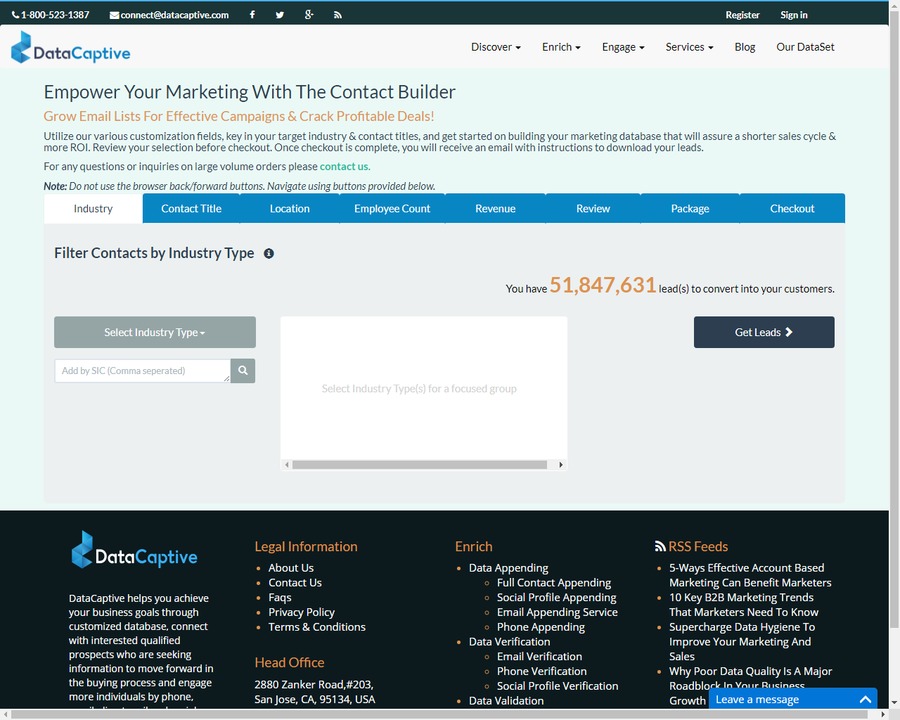Open the Contact Us footer link
This screenshot has height=720, width=900.
[295, 583]
